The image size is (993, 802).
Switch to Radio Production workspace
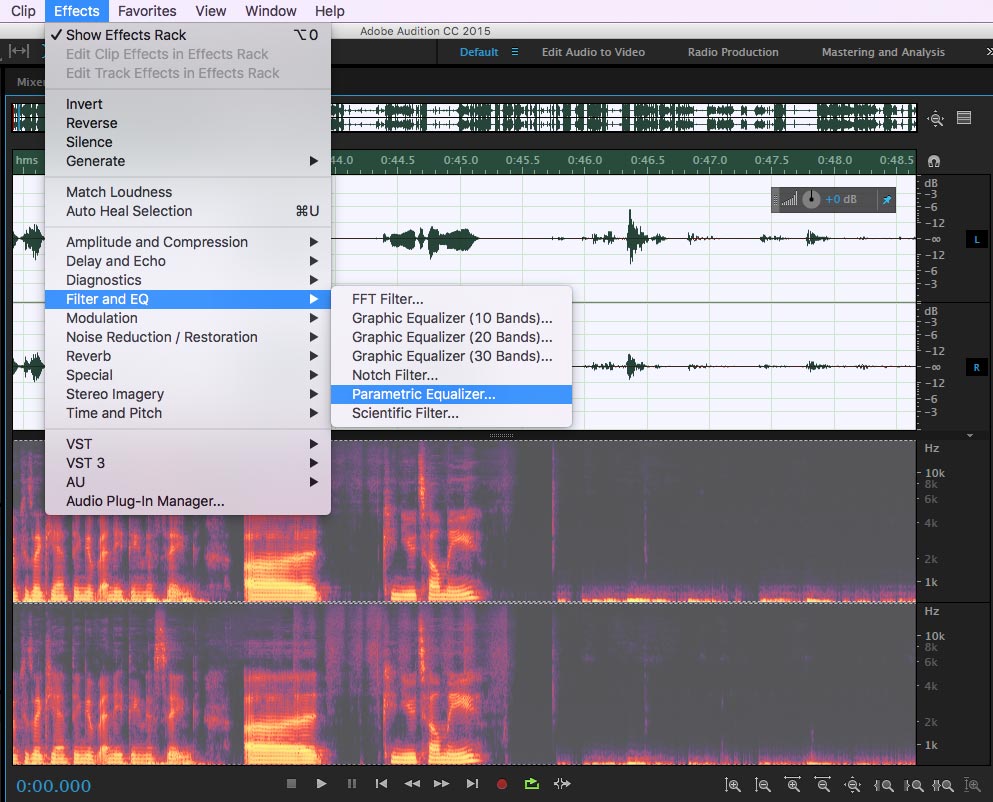pyautogui.click(x=733, y=52)
